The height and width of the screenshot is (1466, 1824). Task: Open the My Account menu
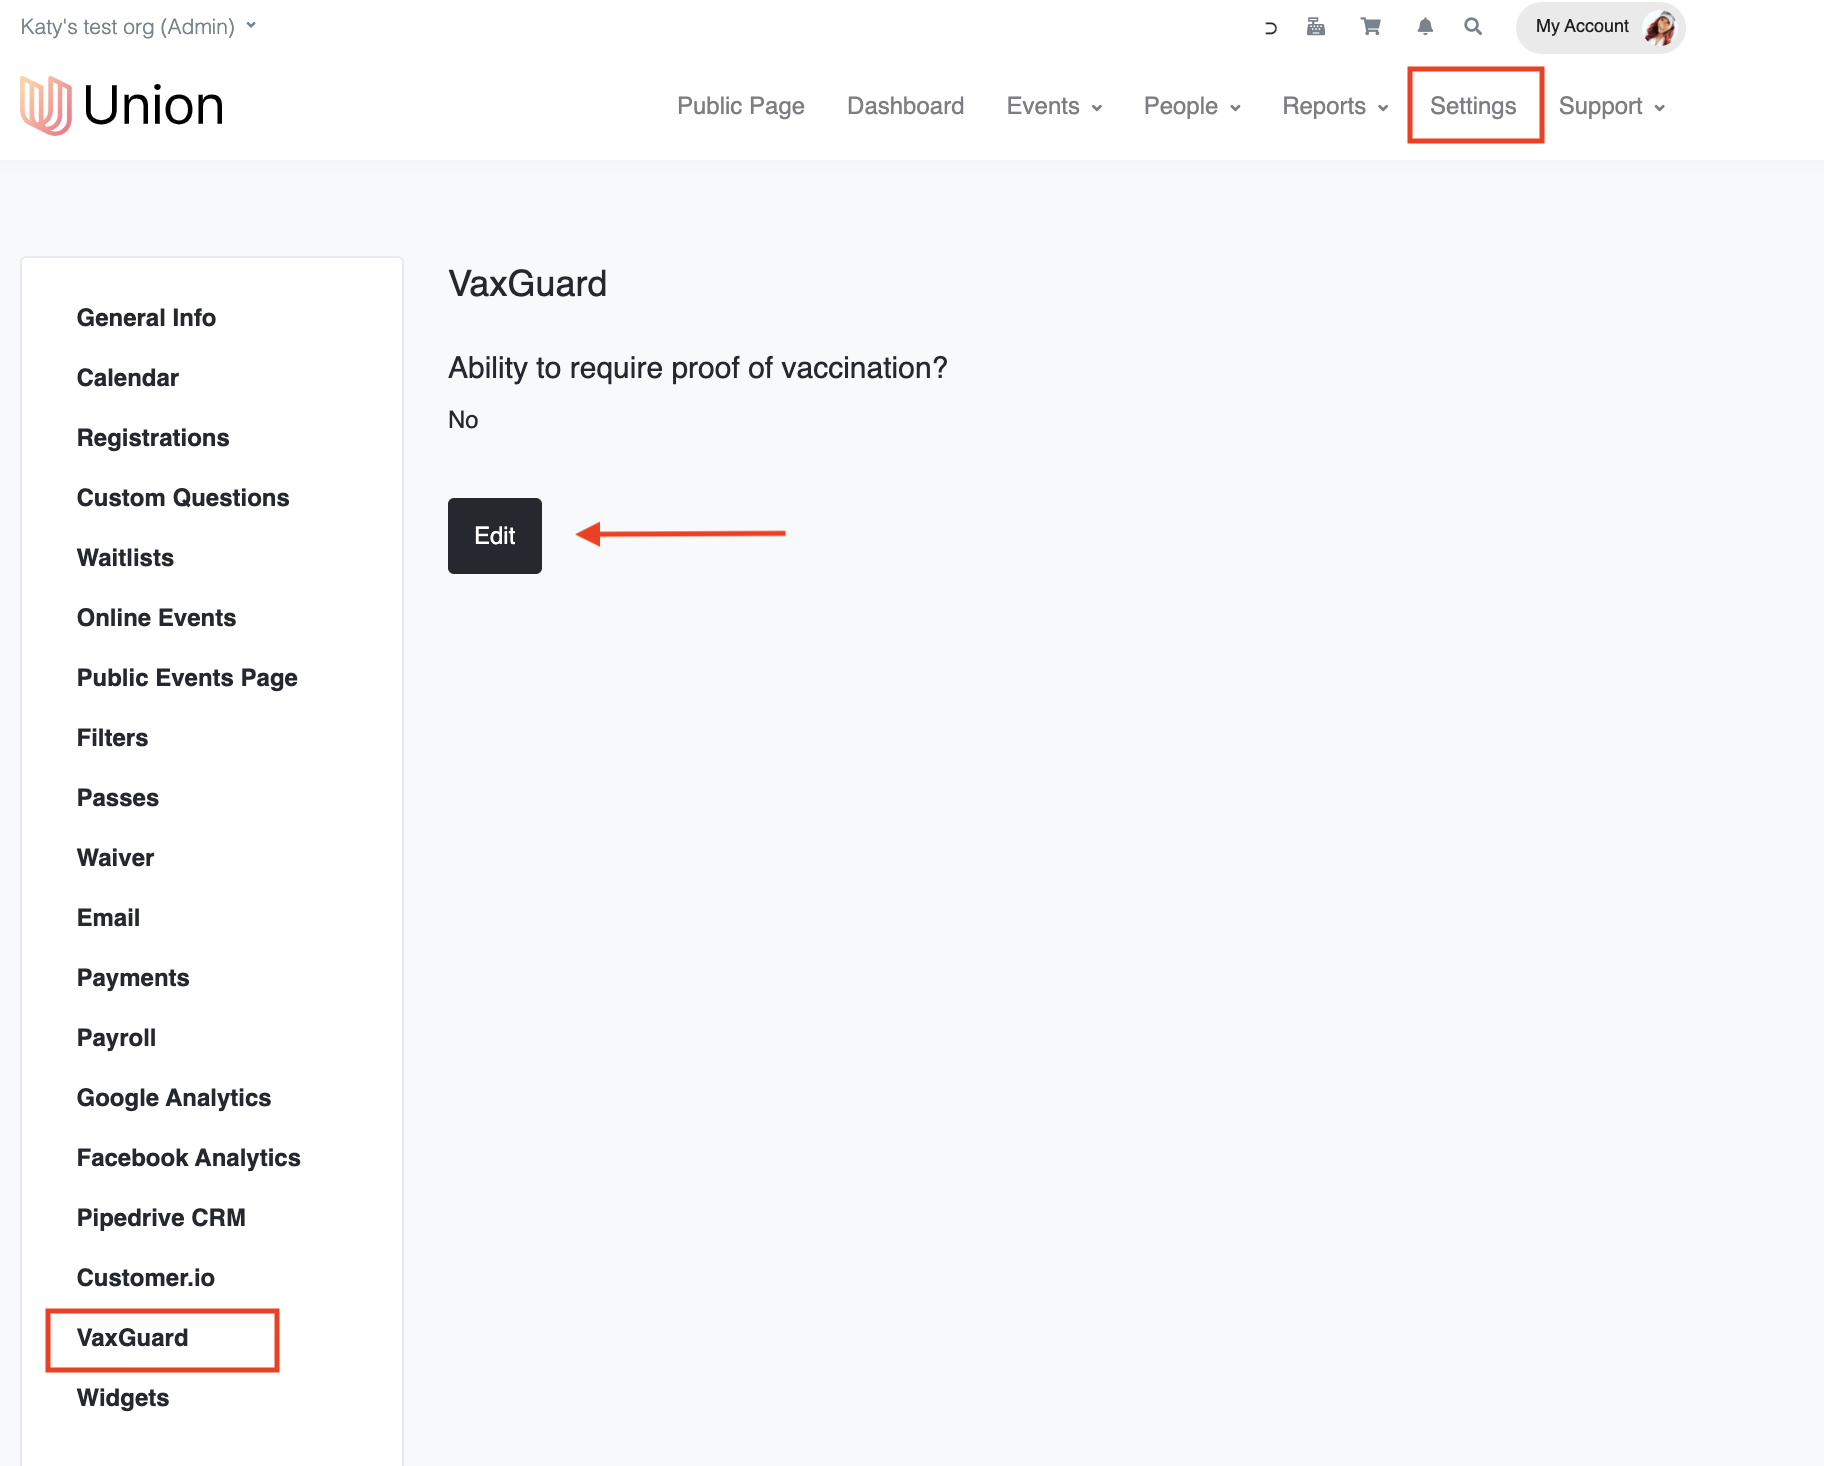click(x=1600, y=27)
